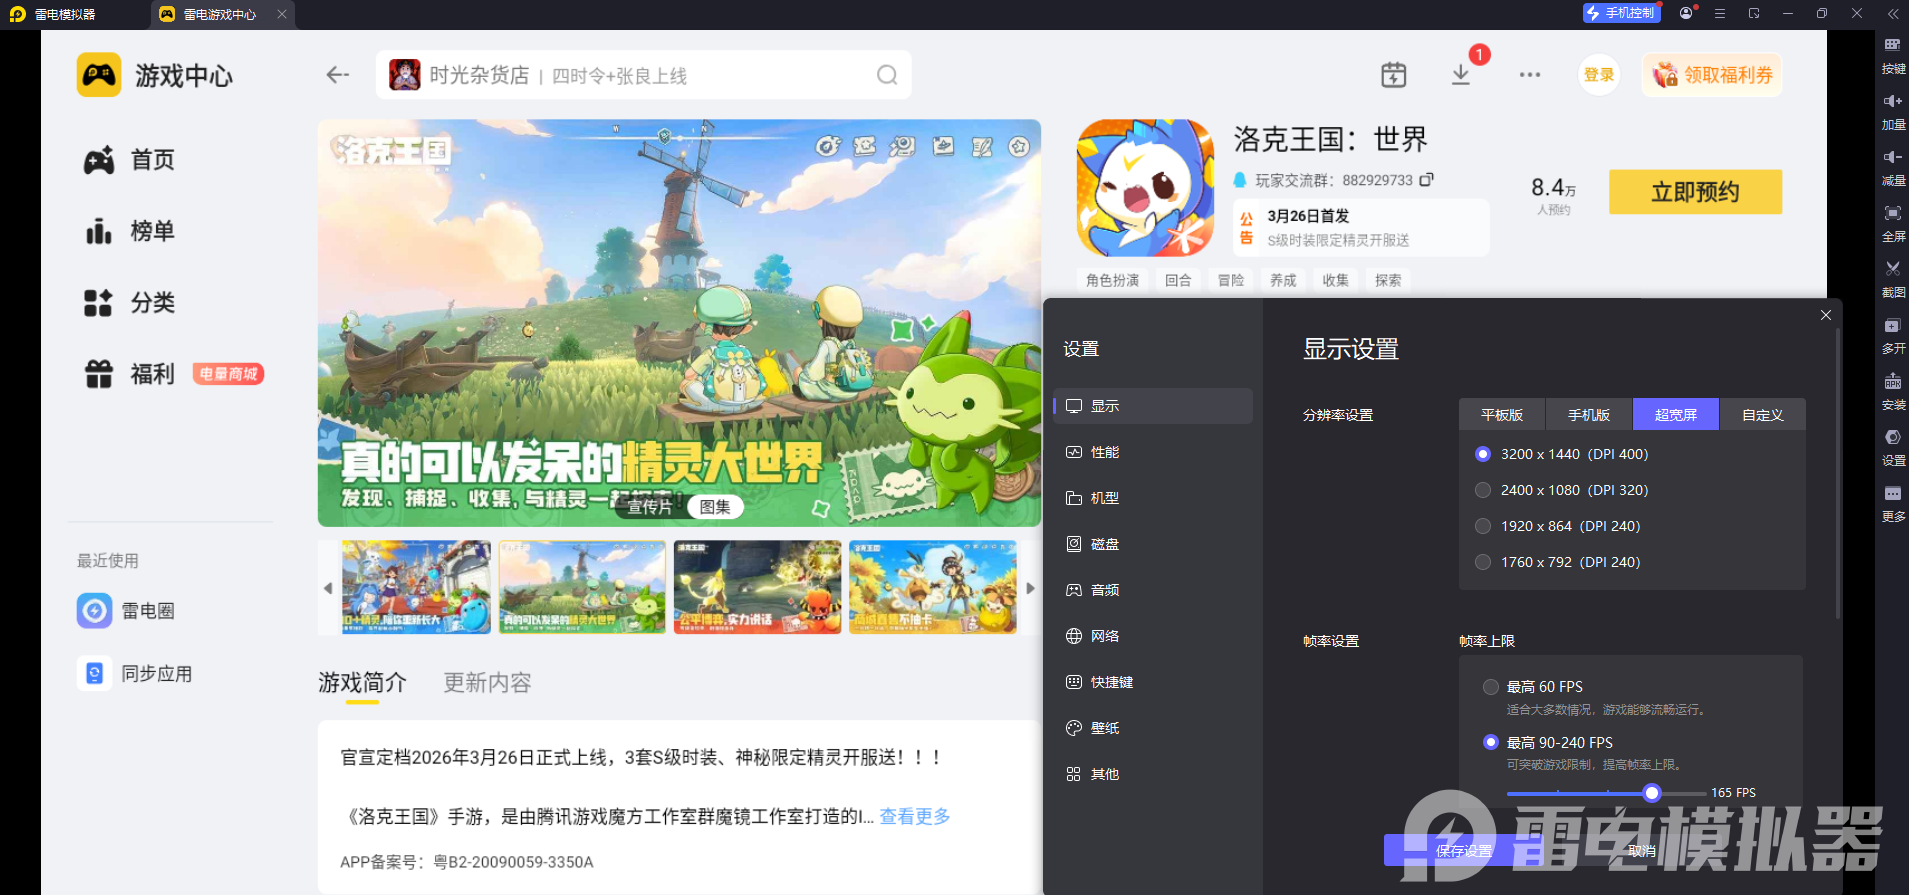Open the hamburger menu in title bar

pyautogui.click(x=1720, y=13)
